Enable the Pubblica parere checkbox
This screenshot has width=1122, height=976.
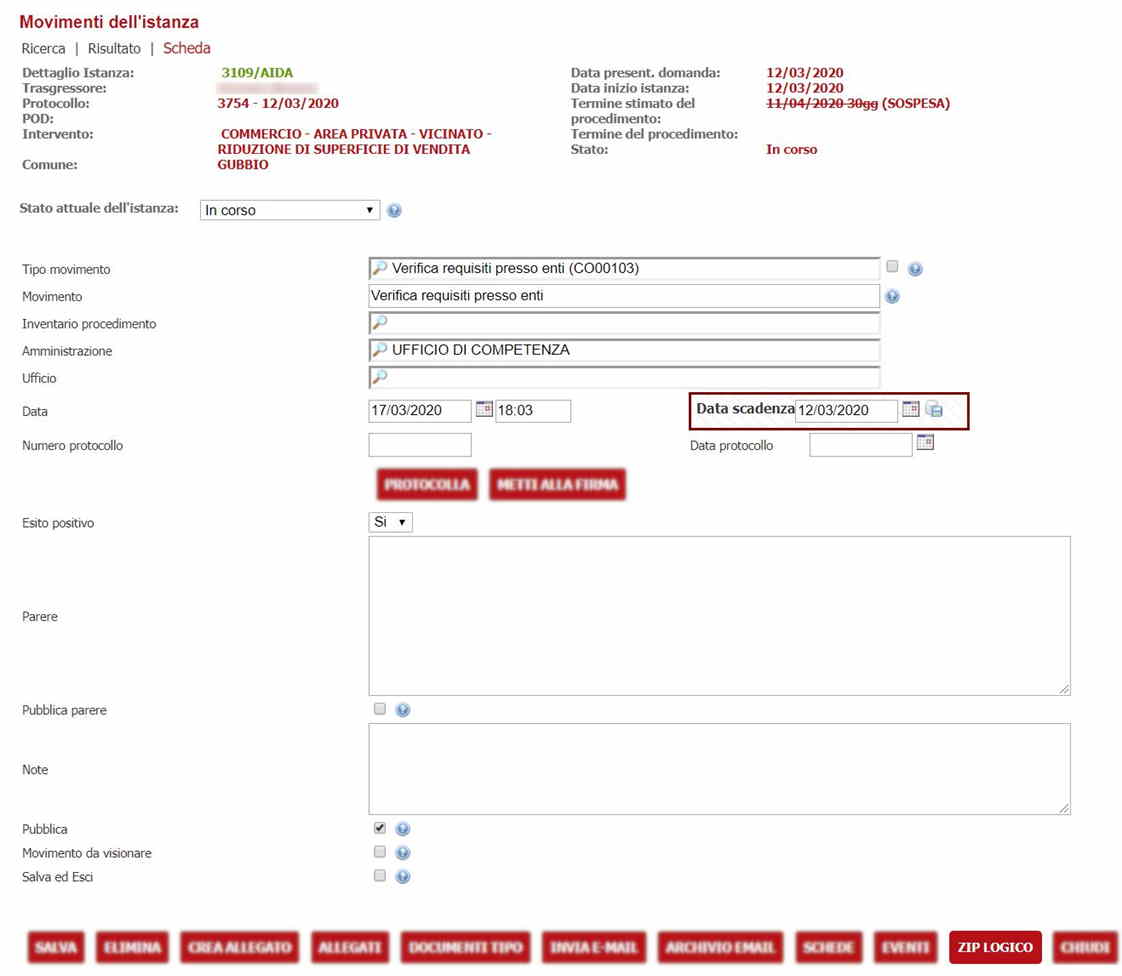pyautogui.click(x=379, y=709)
